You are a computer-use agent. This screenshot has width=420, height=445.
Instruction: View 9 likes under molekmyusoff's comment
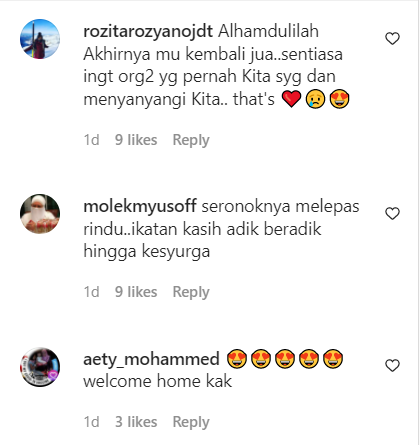pyautogui.click(x=136, y=292)
